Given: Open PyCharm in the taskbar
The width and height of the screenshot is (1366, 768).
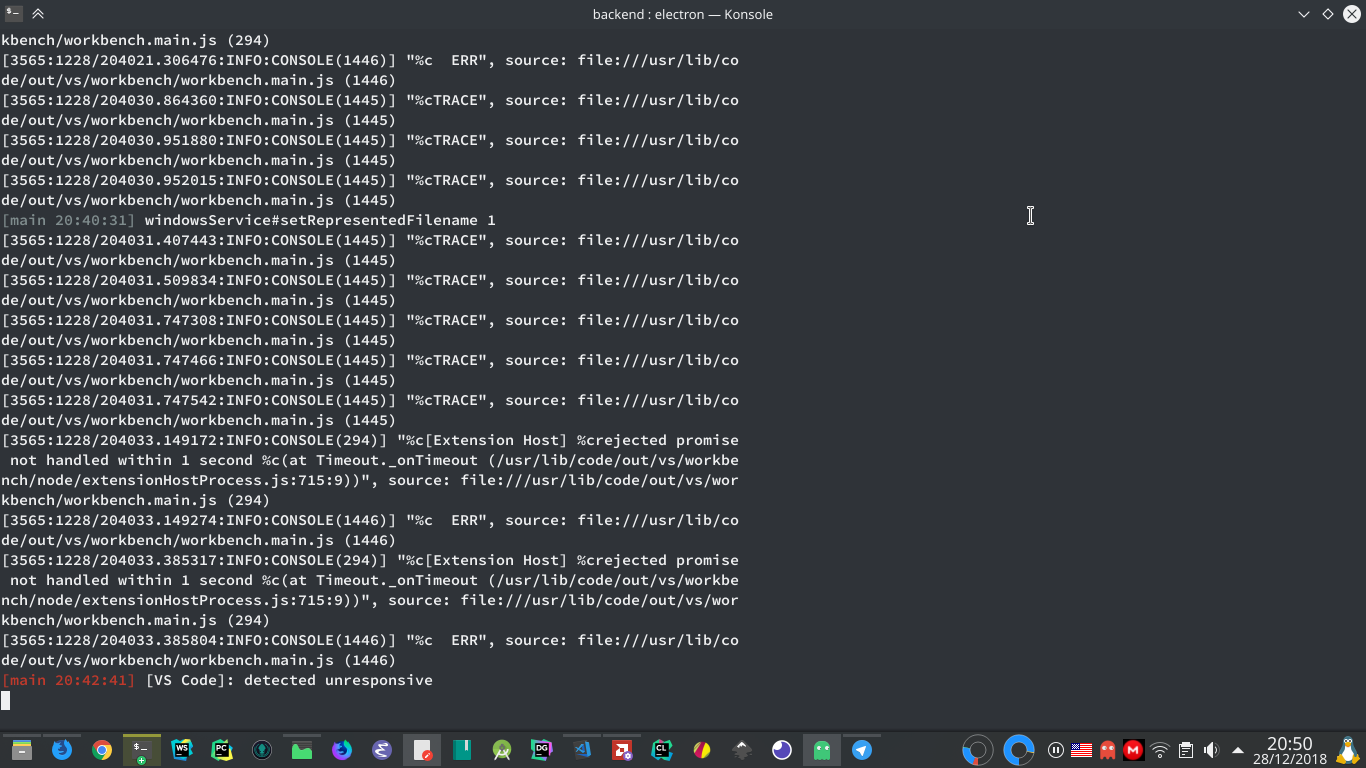Looking at the screenshot, I should point(221,750).
